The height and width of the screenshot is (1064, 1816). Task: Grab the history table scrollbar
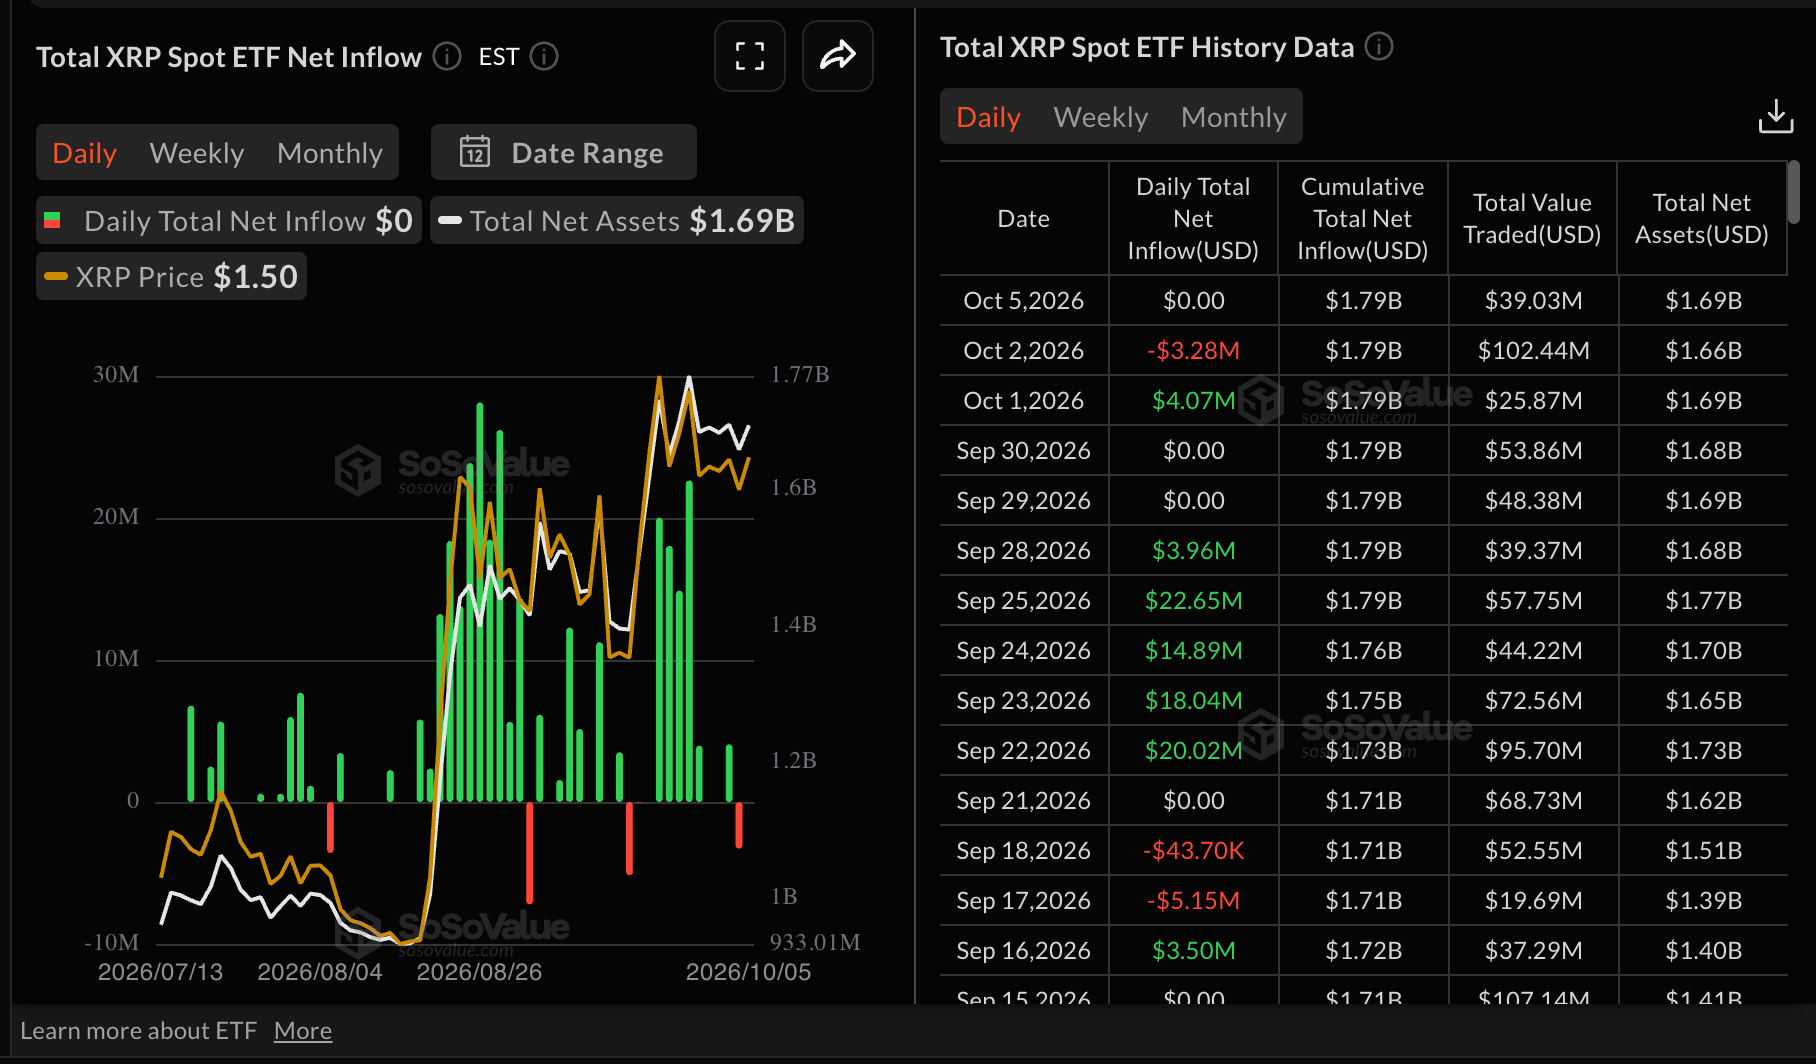coord(1794,192)
